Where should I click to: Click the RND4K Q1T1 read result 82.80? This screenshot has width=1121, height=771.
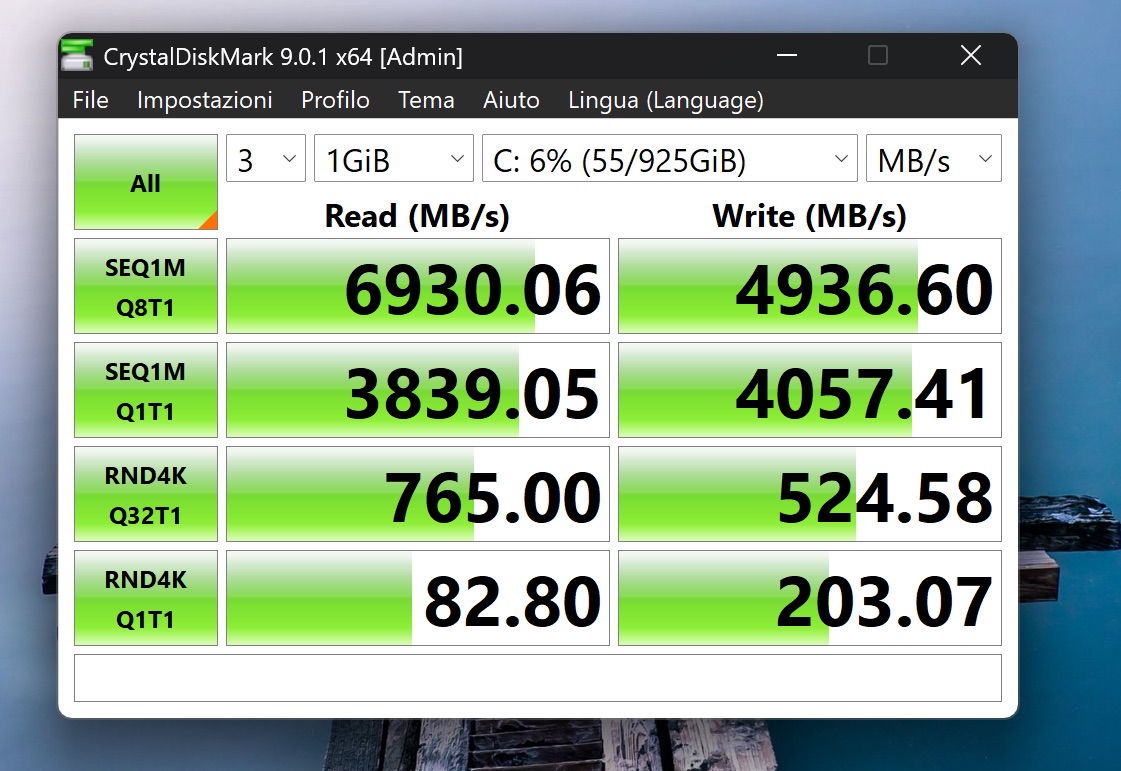(x=418, y=598)
